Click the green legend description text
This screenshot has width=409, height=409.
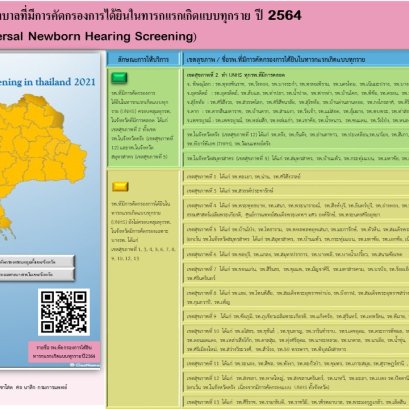(x=143, y=125)
